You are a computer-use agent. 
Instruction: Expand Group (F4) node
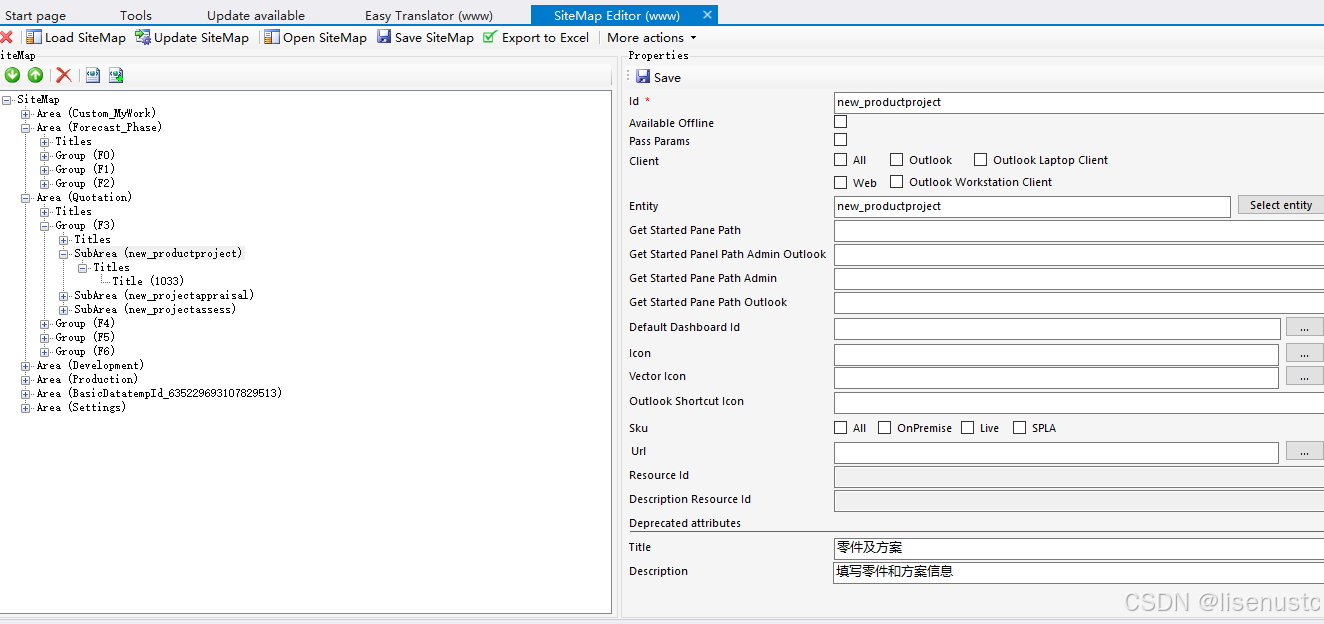coord(45,324)
